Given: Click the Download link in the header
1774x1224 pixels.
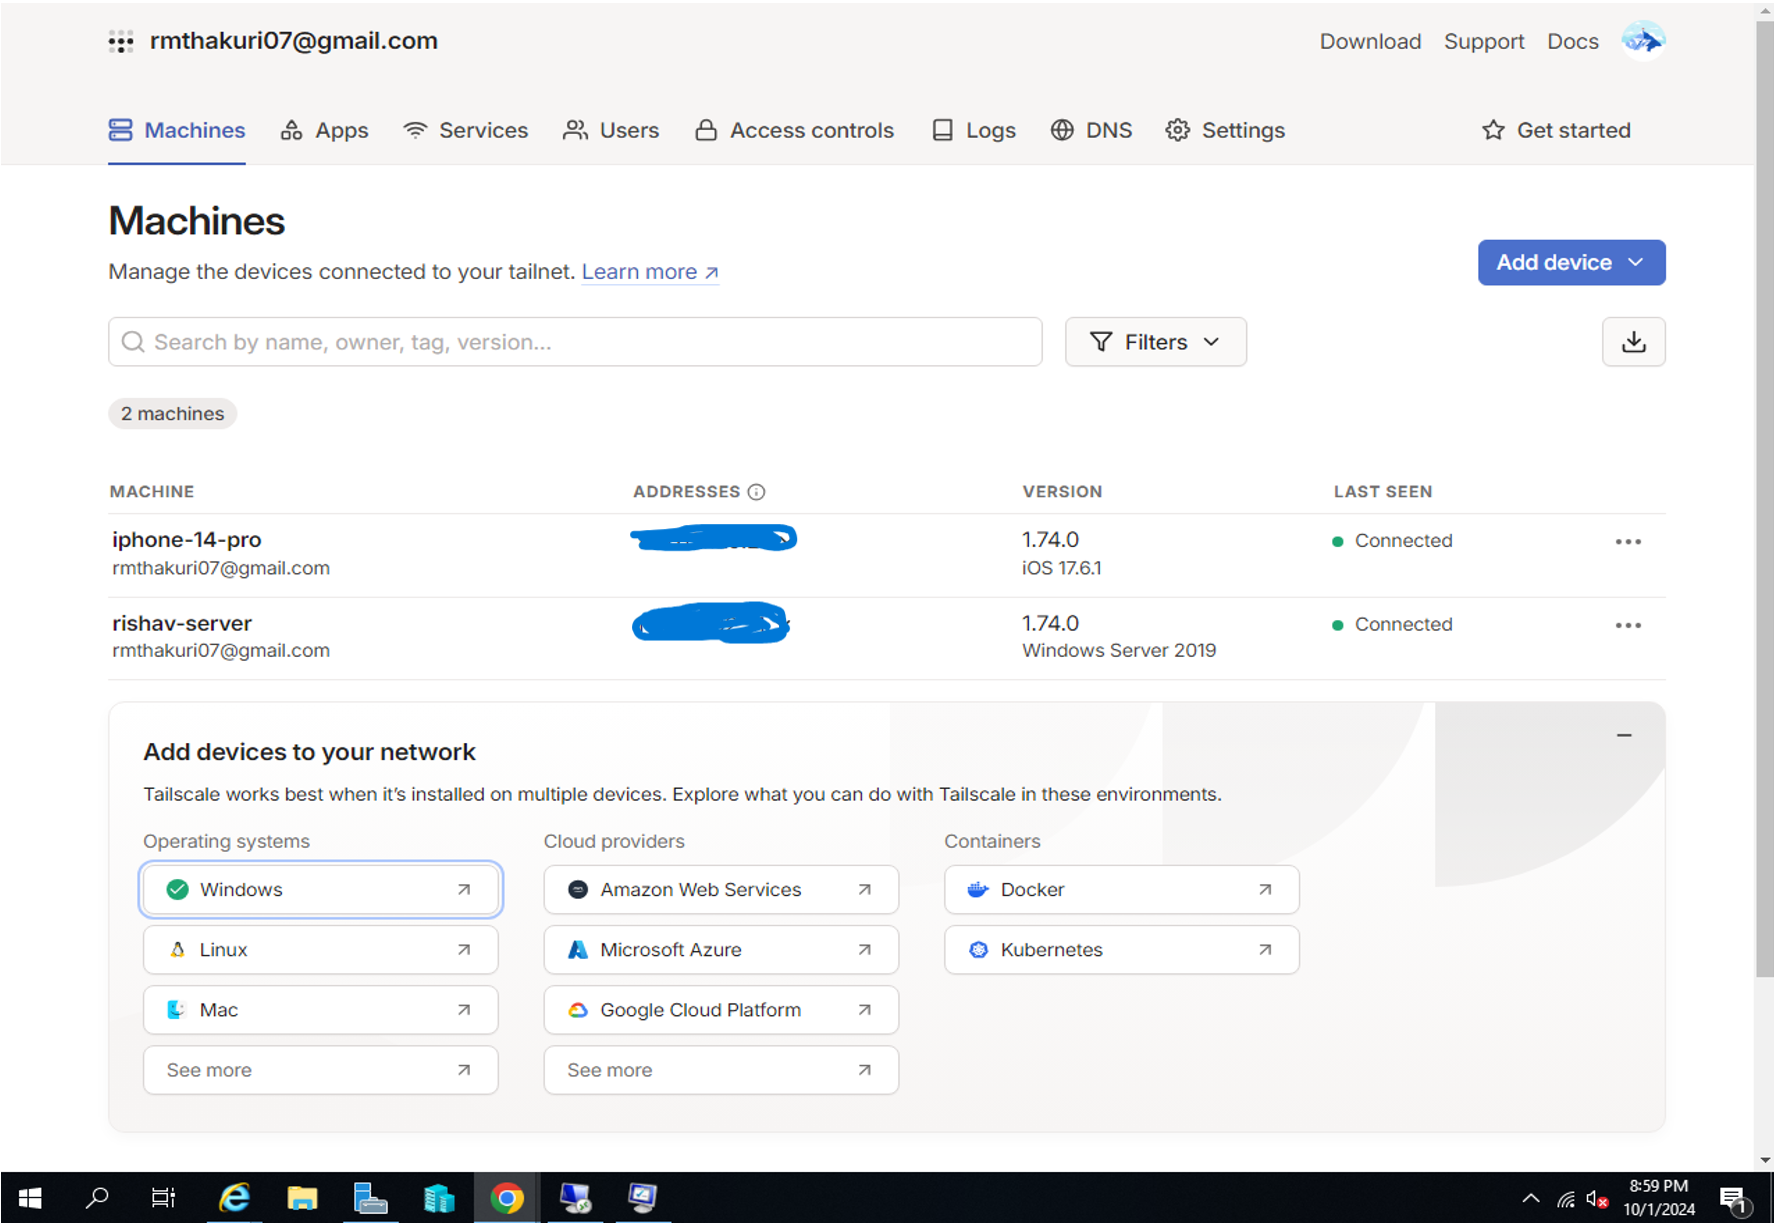Looking at the screenshot, I should coord(1370,41).
